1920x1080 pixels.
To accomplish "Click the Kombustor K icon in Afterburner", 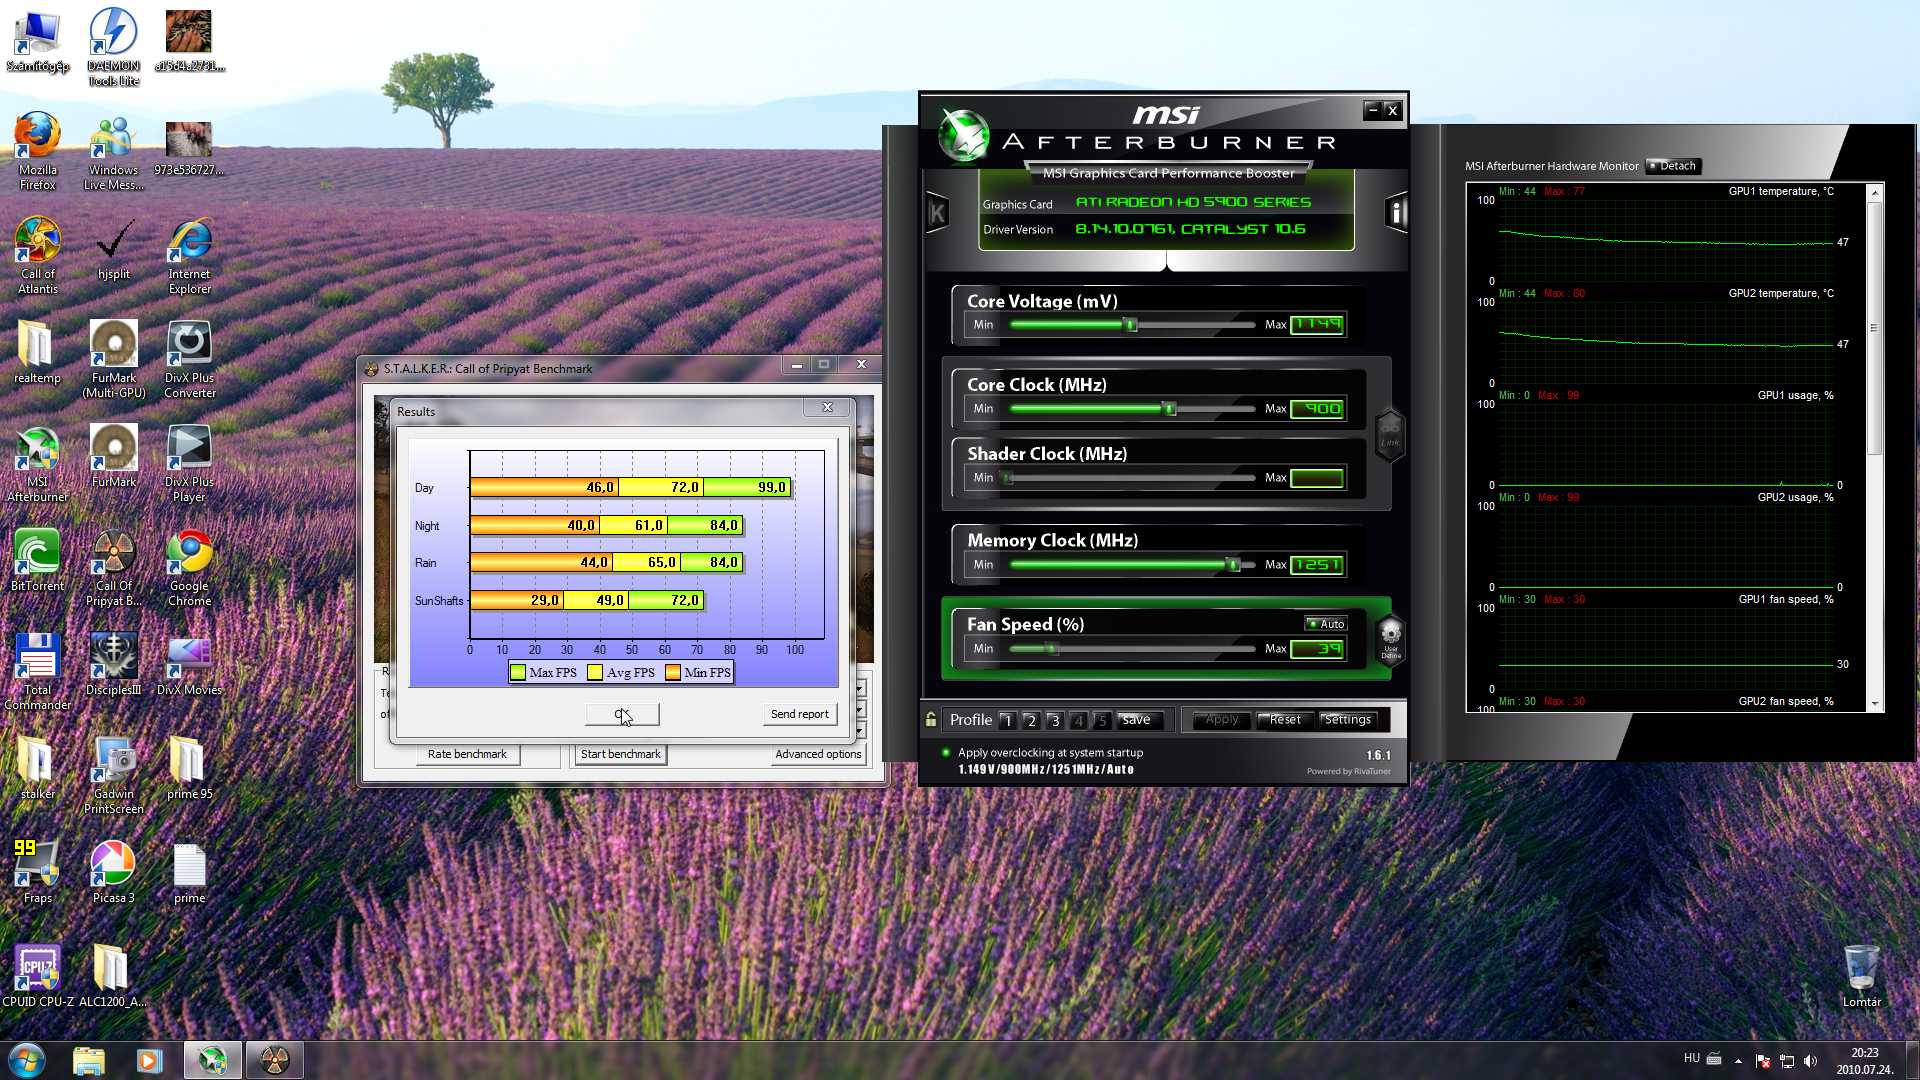I will coord(937,212).
